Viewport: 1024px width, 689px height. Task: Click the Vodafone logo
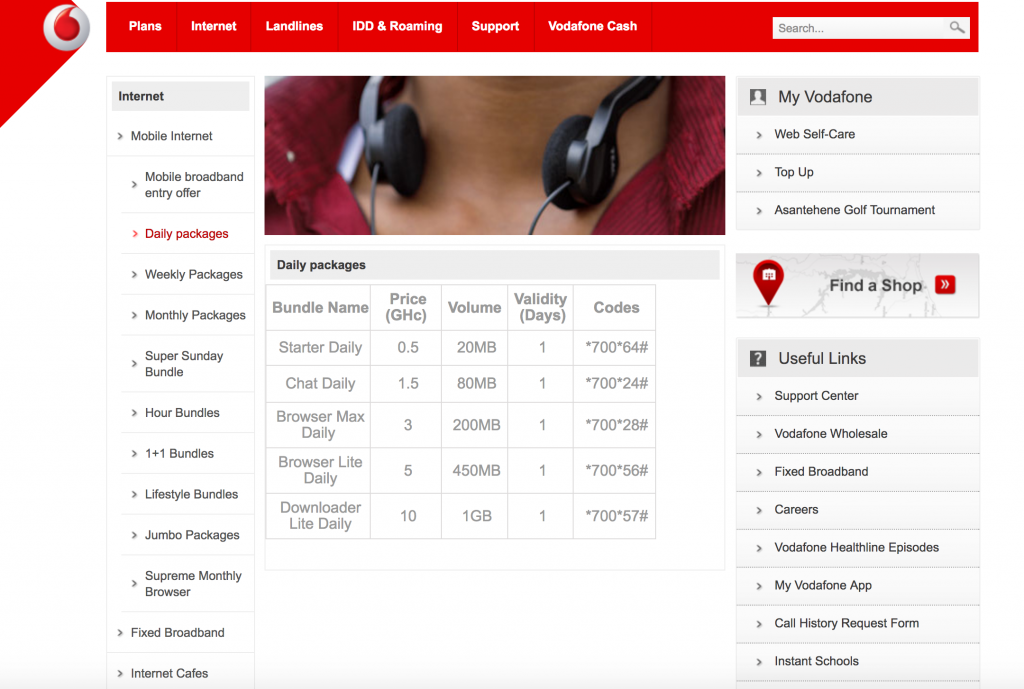[x=66, y=27]
